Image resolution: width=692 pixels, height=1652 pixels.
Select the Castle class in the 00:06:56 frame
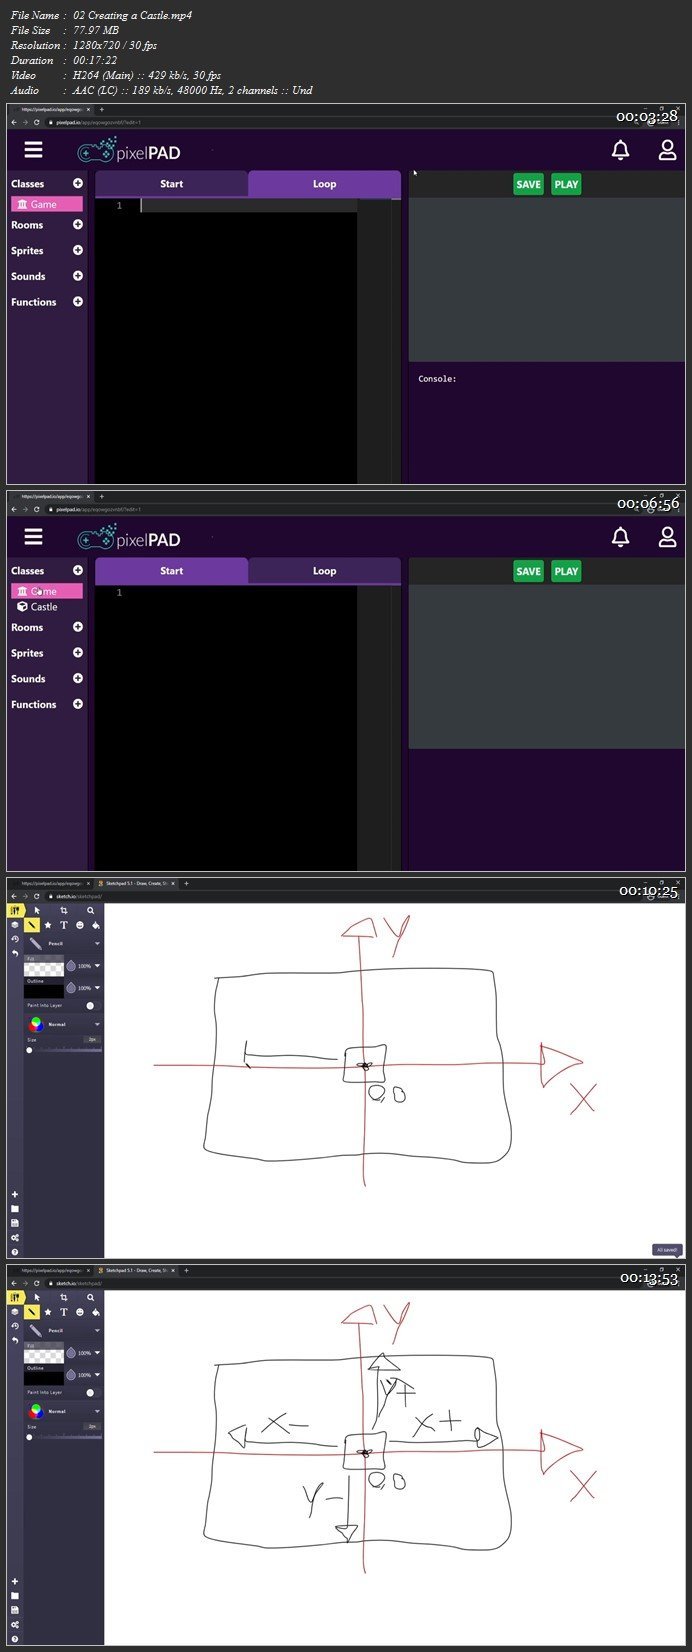[x=38, y=607]
